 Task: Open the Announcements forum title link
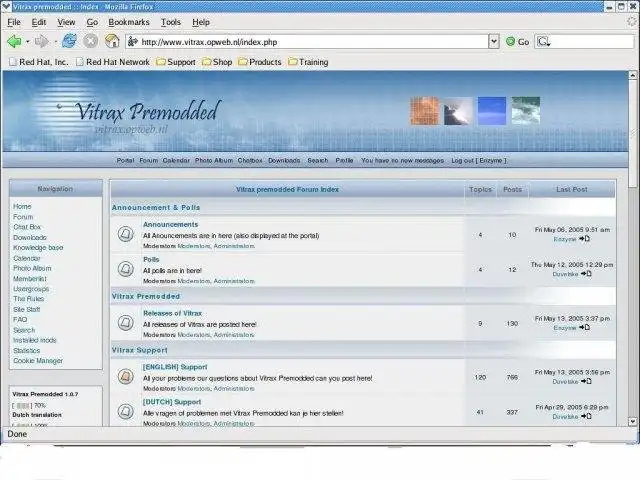[170, 224]
